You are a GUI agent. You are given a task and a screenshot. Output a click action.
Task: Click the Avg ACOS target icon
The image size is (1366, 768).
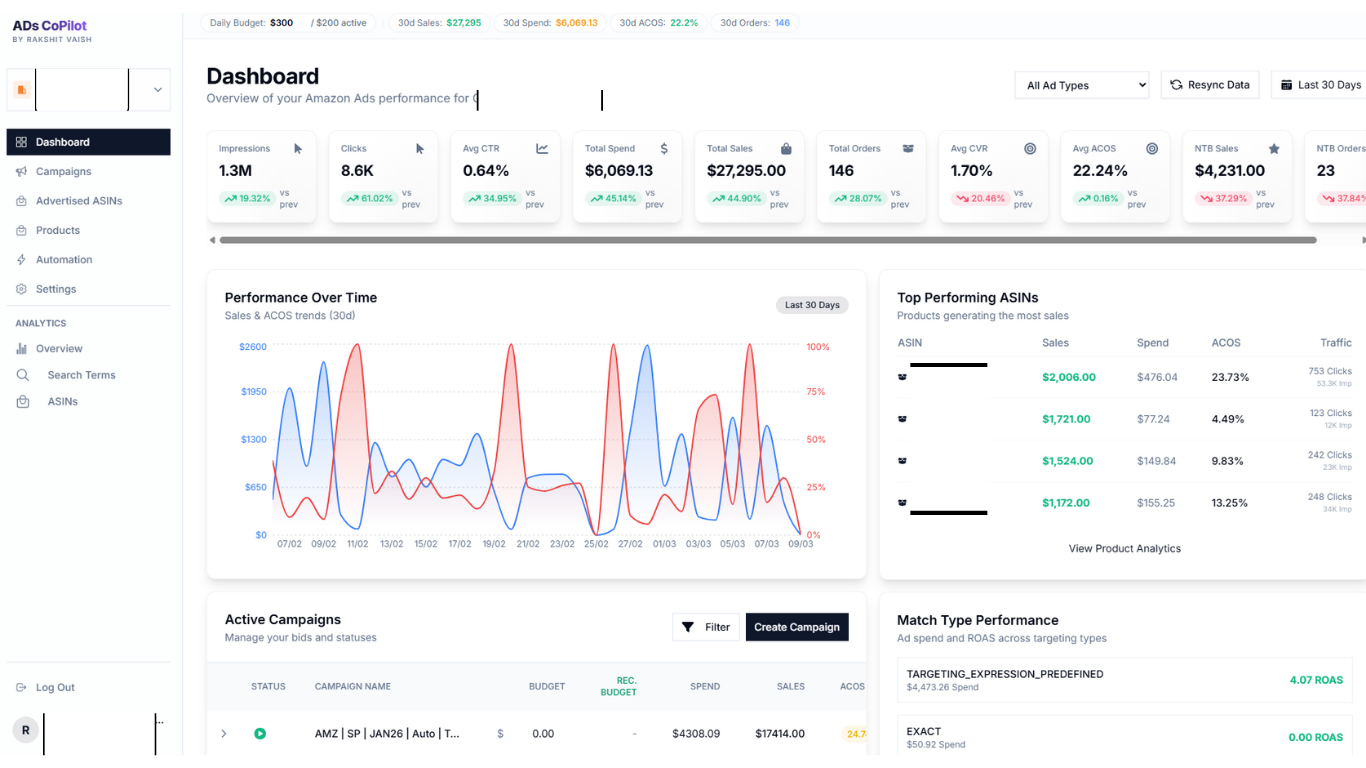click(x=1152, y=148)
